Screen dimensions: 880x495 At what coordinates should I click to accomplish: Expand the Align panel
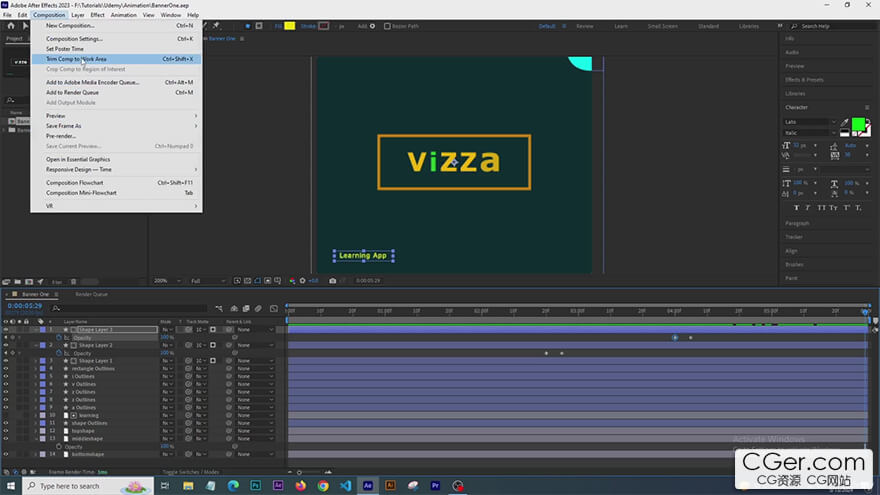[x=791, y=251]
